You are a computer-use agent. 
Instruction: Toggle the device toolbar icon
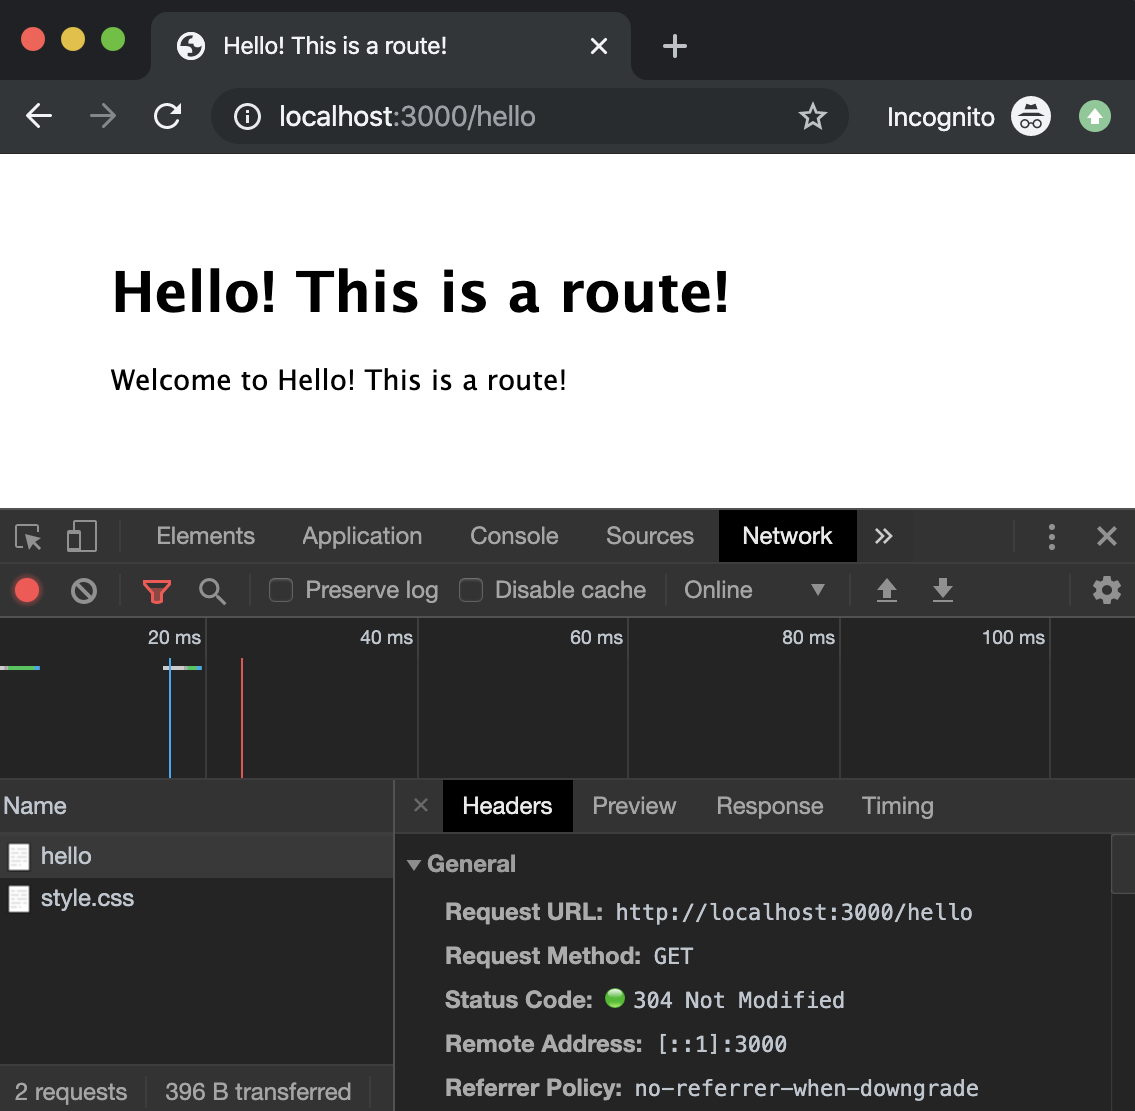82,537
